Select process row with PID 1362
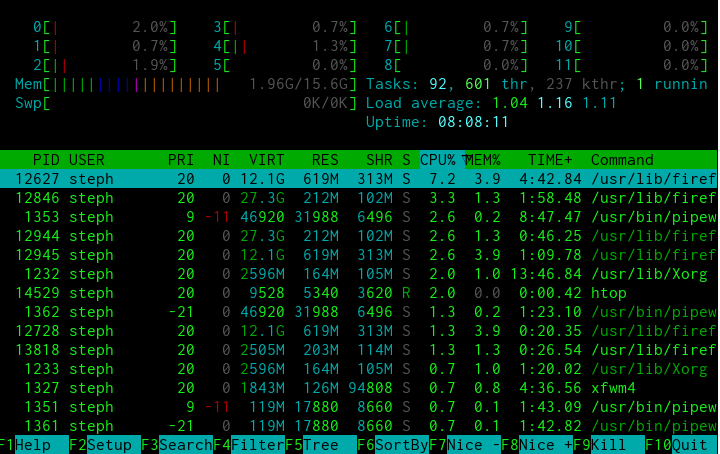 [x=359, y=312]
